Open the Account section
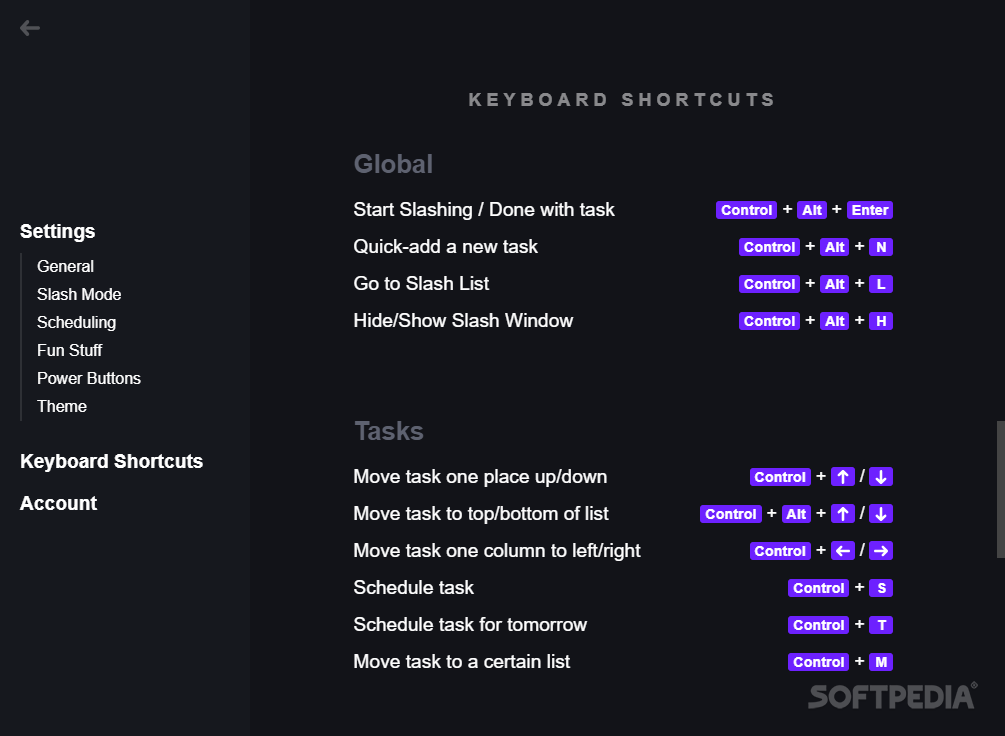Viewport: 1005px width, 736px height. tap(58, 503)
